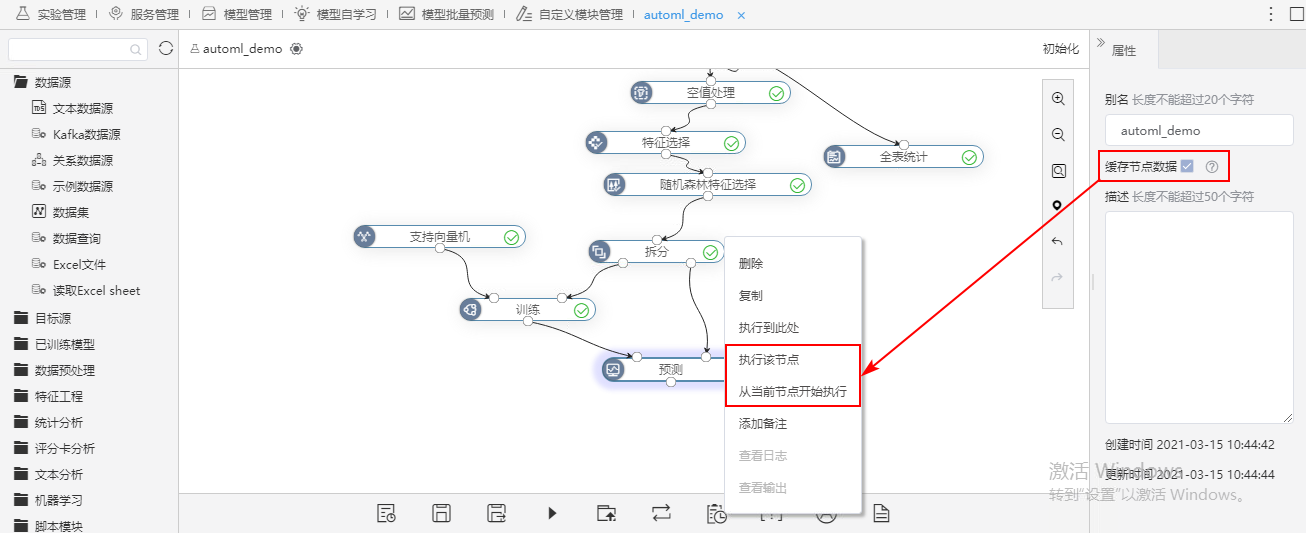Open the three-dot more options menu
Image resolution: width=1306 pixels, height=533 pixels.
[1271, 15]
